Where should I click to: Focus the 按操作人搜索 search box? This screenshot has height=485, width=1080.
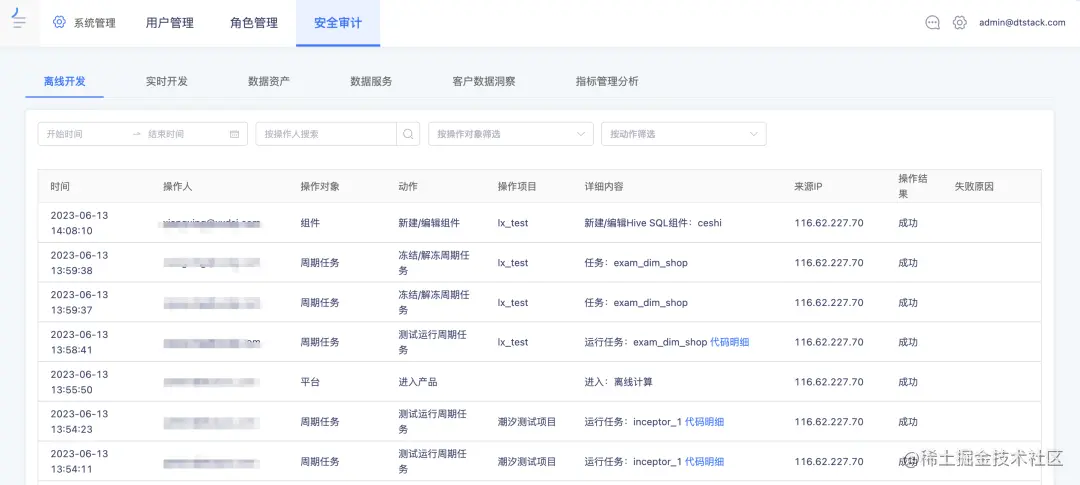(326, 134)
